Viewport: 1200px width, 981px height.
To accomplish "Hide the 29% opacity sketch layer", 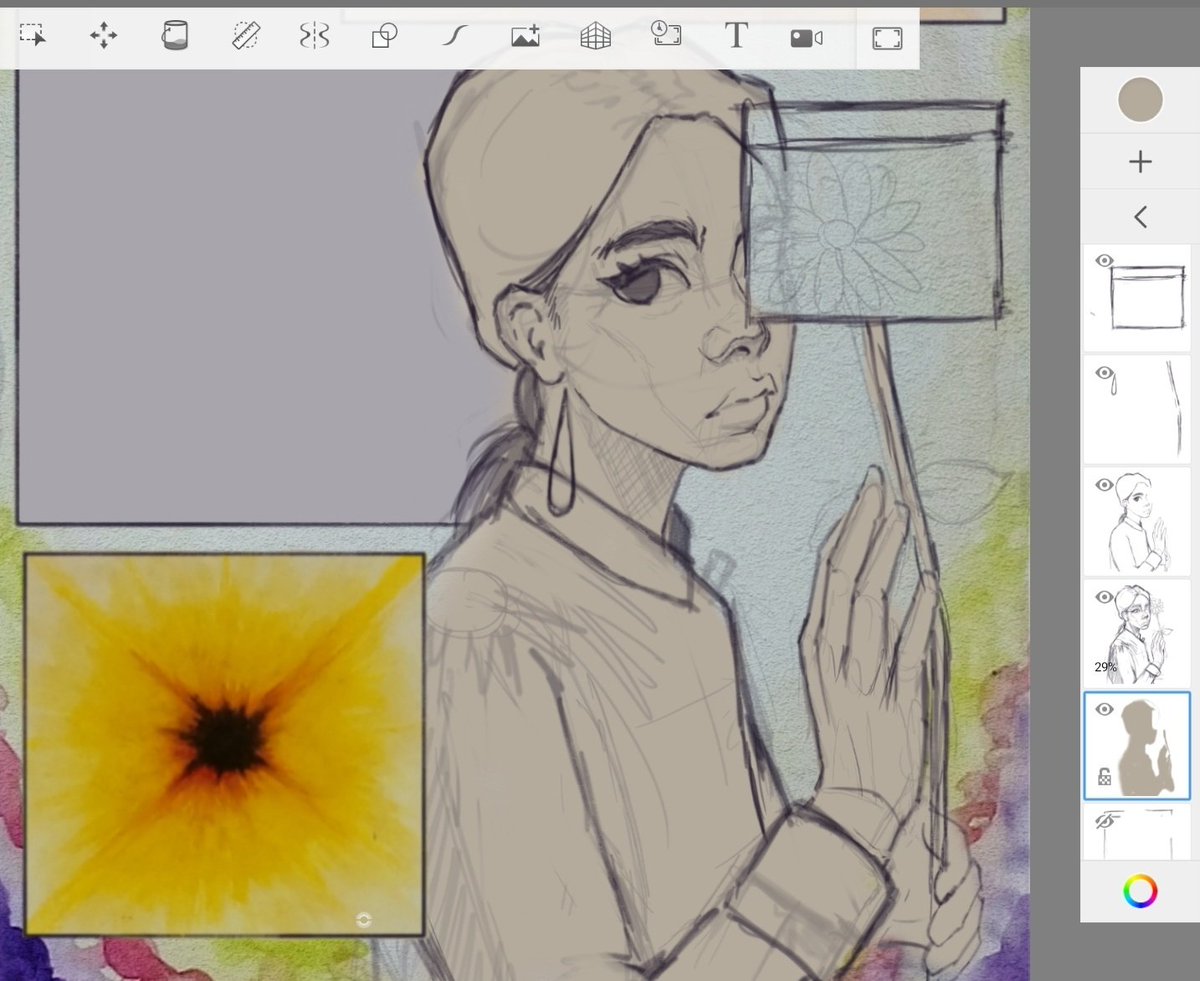I will pyautogui.click(x=1104, y=597).
